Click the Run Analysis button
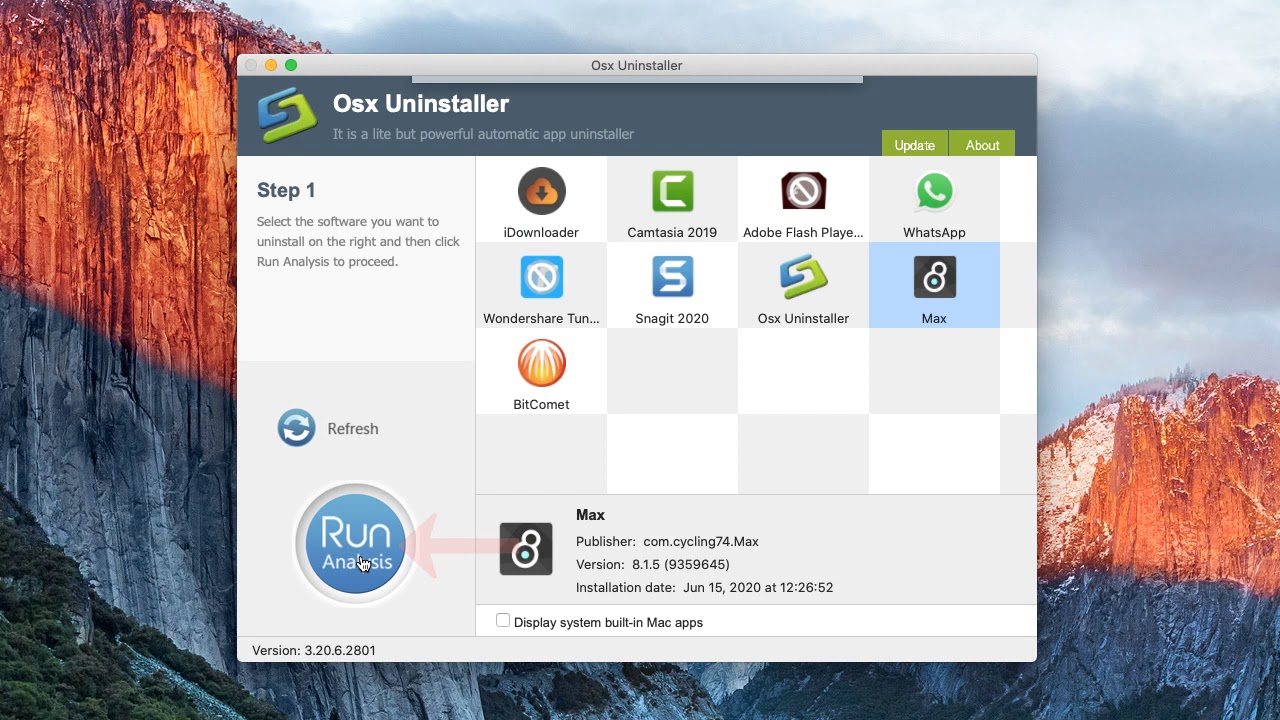The height and width of the screenshot is (720, 1280). 356,544
